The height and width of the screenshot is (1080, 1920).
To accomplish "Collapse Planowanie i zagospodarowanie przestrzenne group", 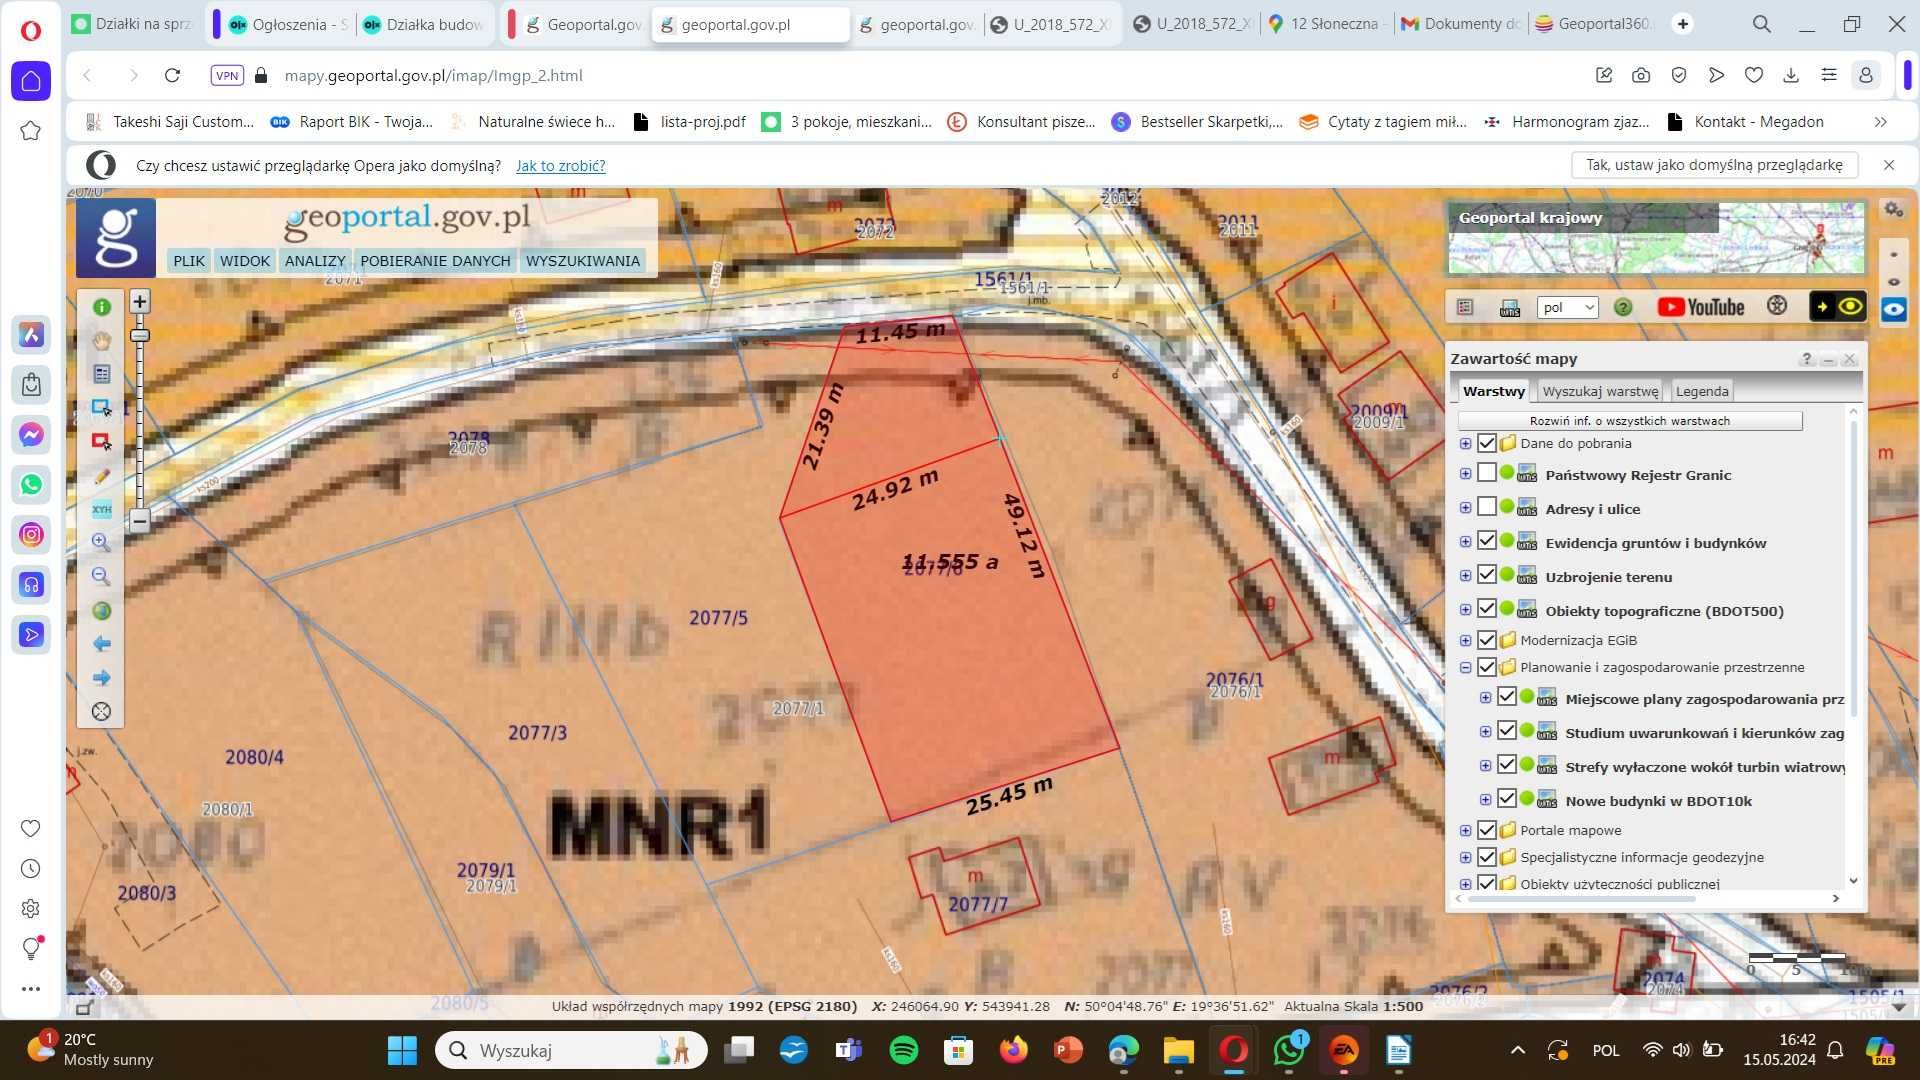I will (x=1465, y=667).
